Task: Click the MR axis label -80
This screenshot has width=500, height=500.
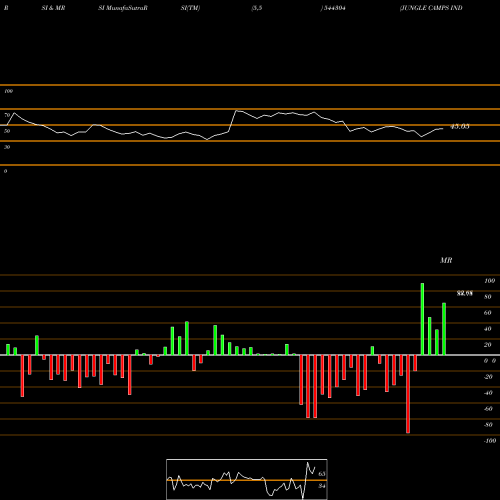Action: [488, 425]
